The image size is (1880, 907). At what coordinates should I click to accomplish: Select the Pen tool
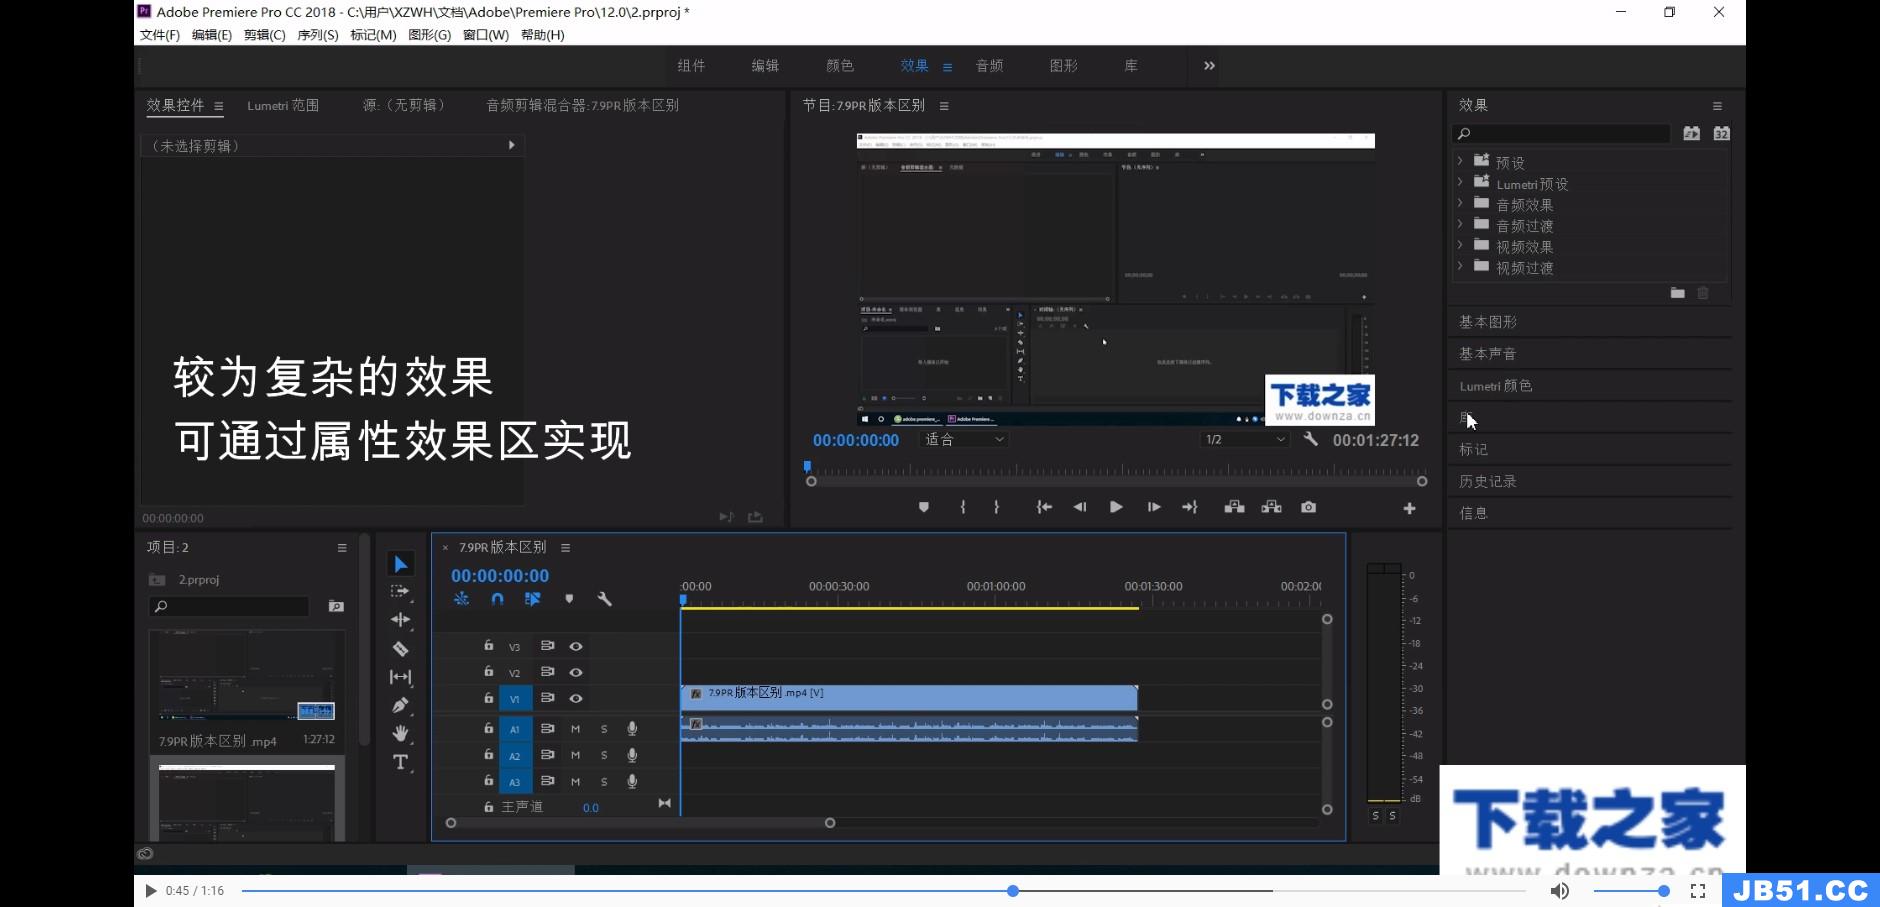[x=400, y=705]
